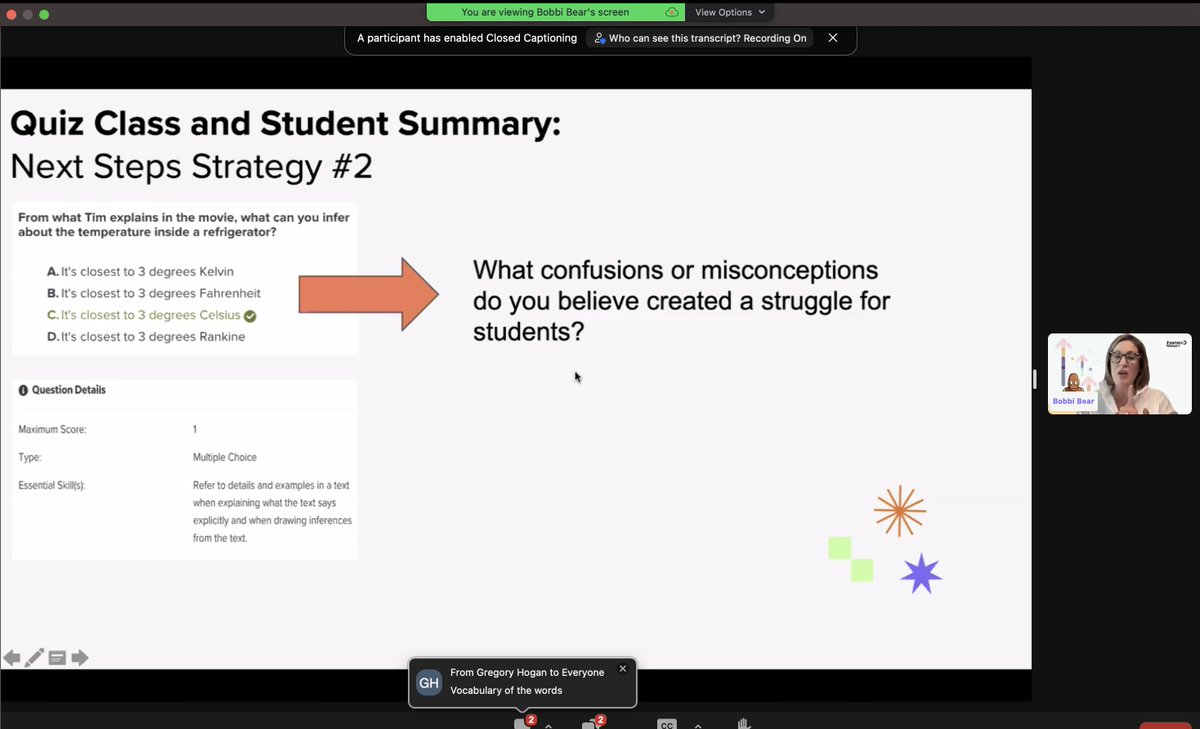The image size is (1200, 729).
Task: Open the chat icon with badge
Action: [x=524, y=722]
